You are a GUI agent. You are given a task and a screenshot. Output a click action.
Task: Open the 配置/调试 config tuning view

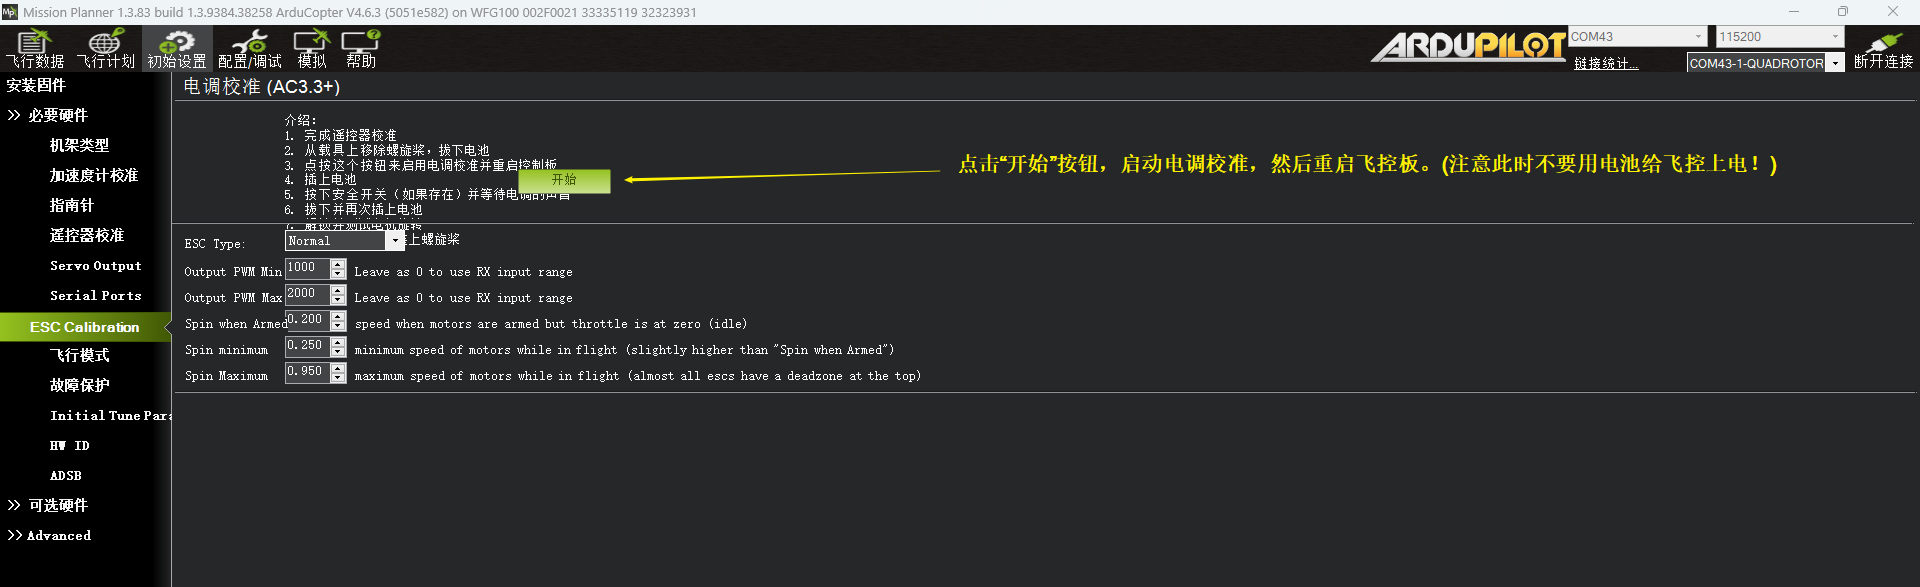250,49
